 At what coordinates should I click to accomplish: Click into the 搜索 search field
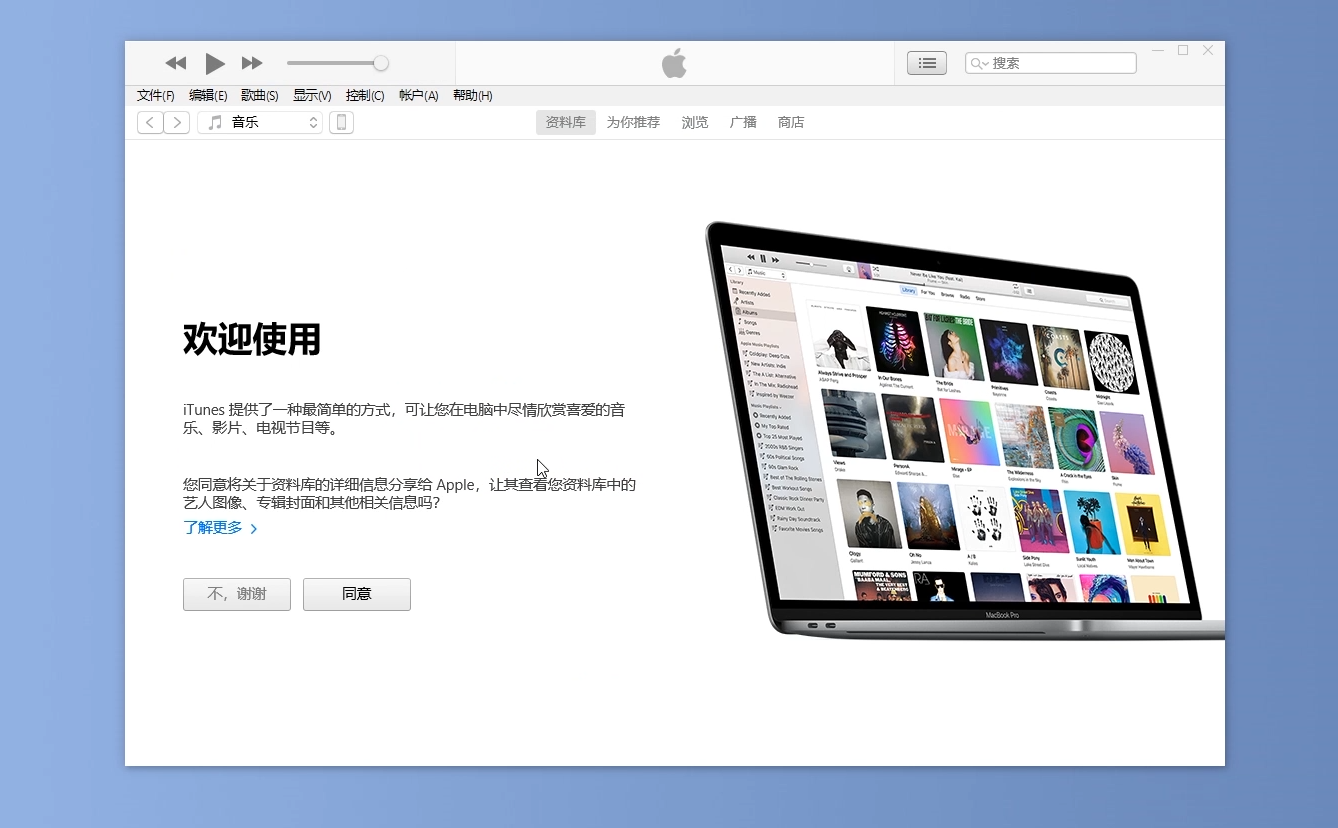coord(1051,63)
